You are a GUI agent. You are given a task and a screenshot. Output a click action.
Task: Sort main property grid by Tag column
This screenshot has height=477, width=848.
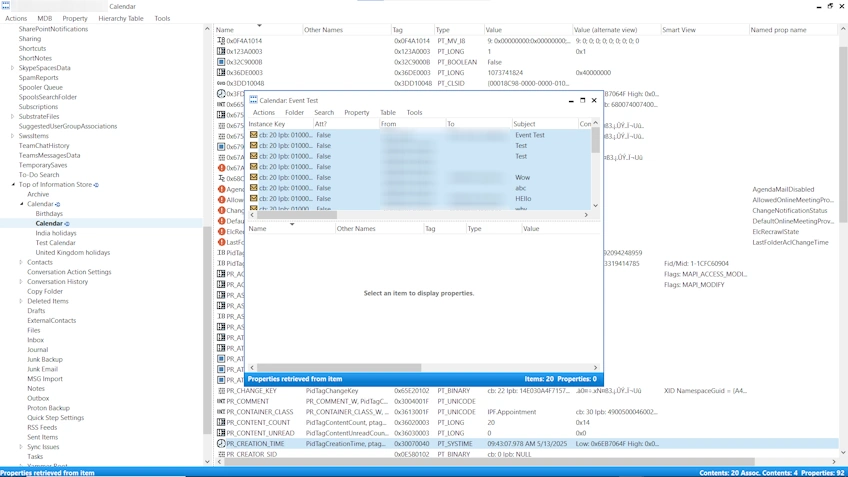412,30
